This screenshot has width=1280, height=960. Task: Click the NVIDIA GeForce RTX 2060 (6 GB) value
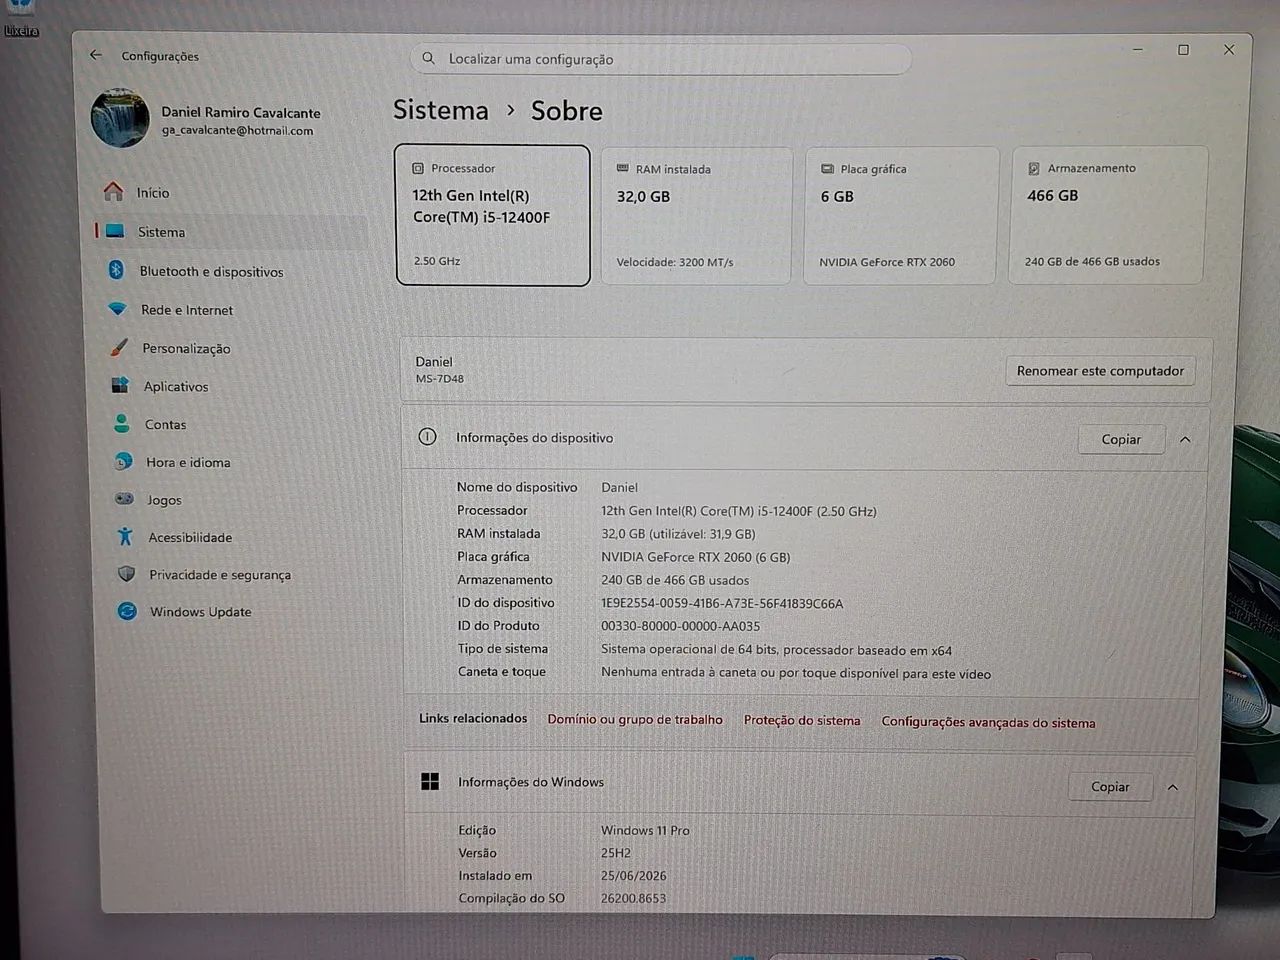[696, 557]
